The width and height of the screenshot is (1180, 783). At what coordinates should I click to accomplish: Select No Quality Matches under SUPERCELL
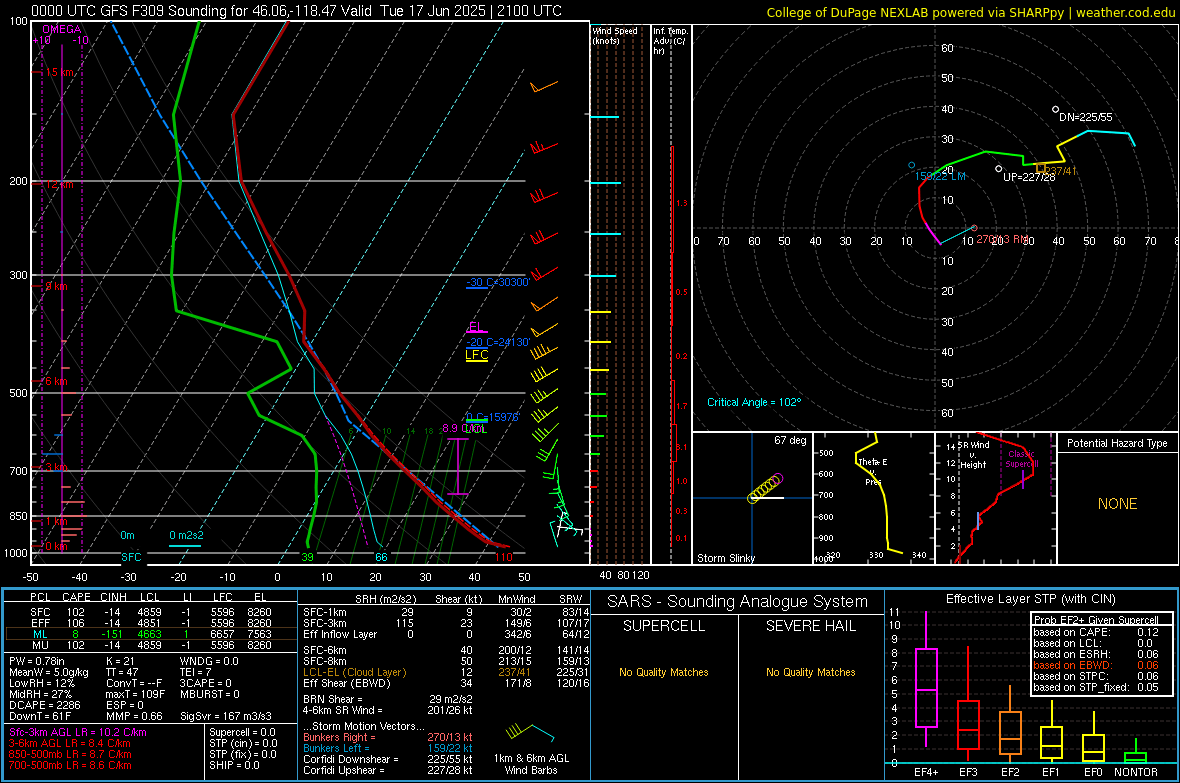(664, 672)
